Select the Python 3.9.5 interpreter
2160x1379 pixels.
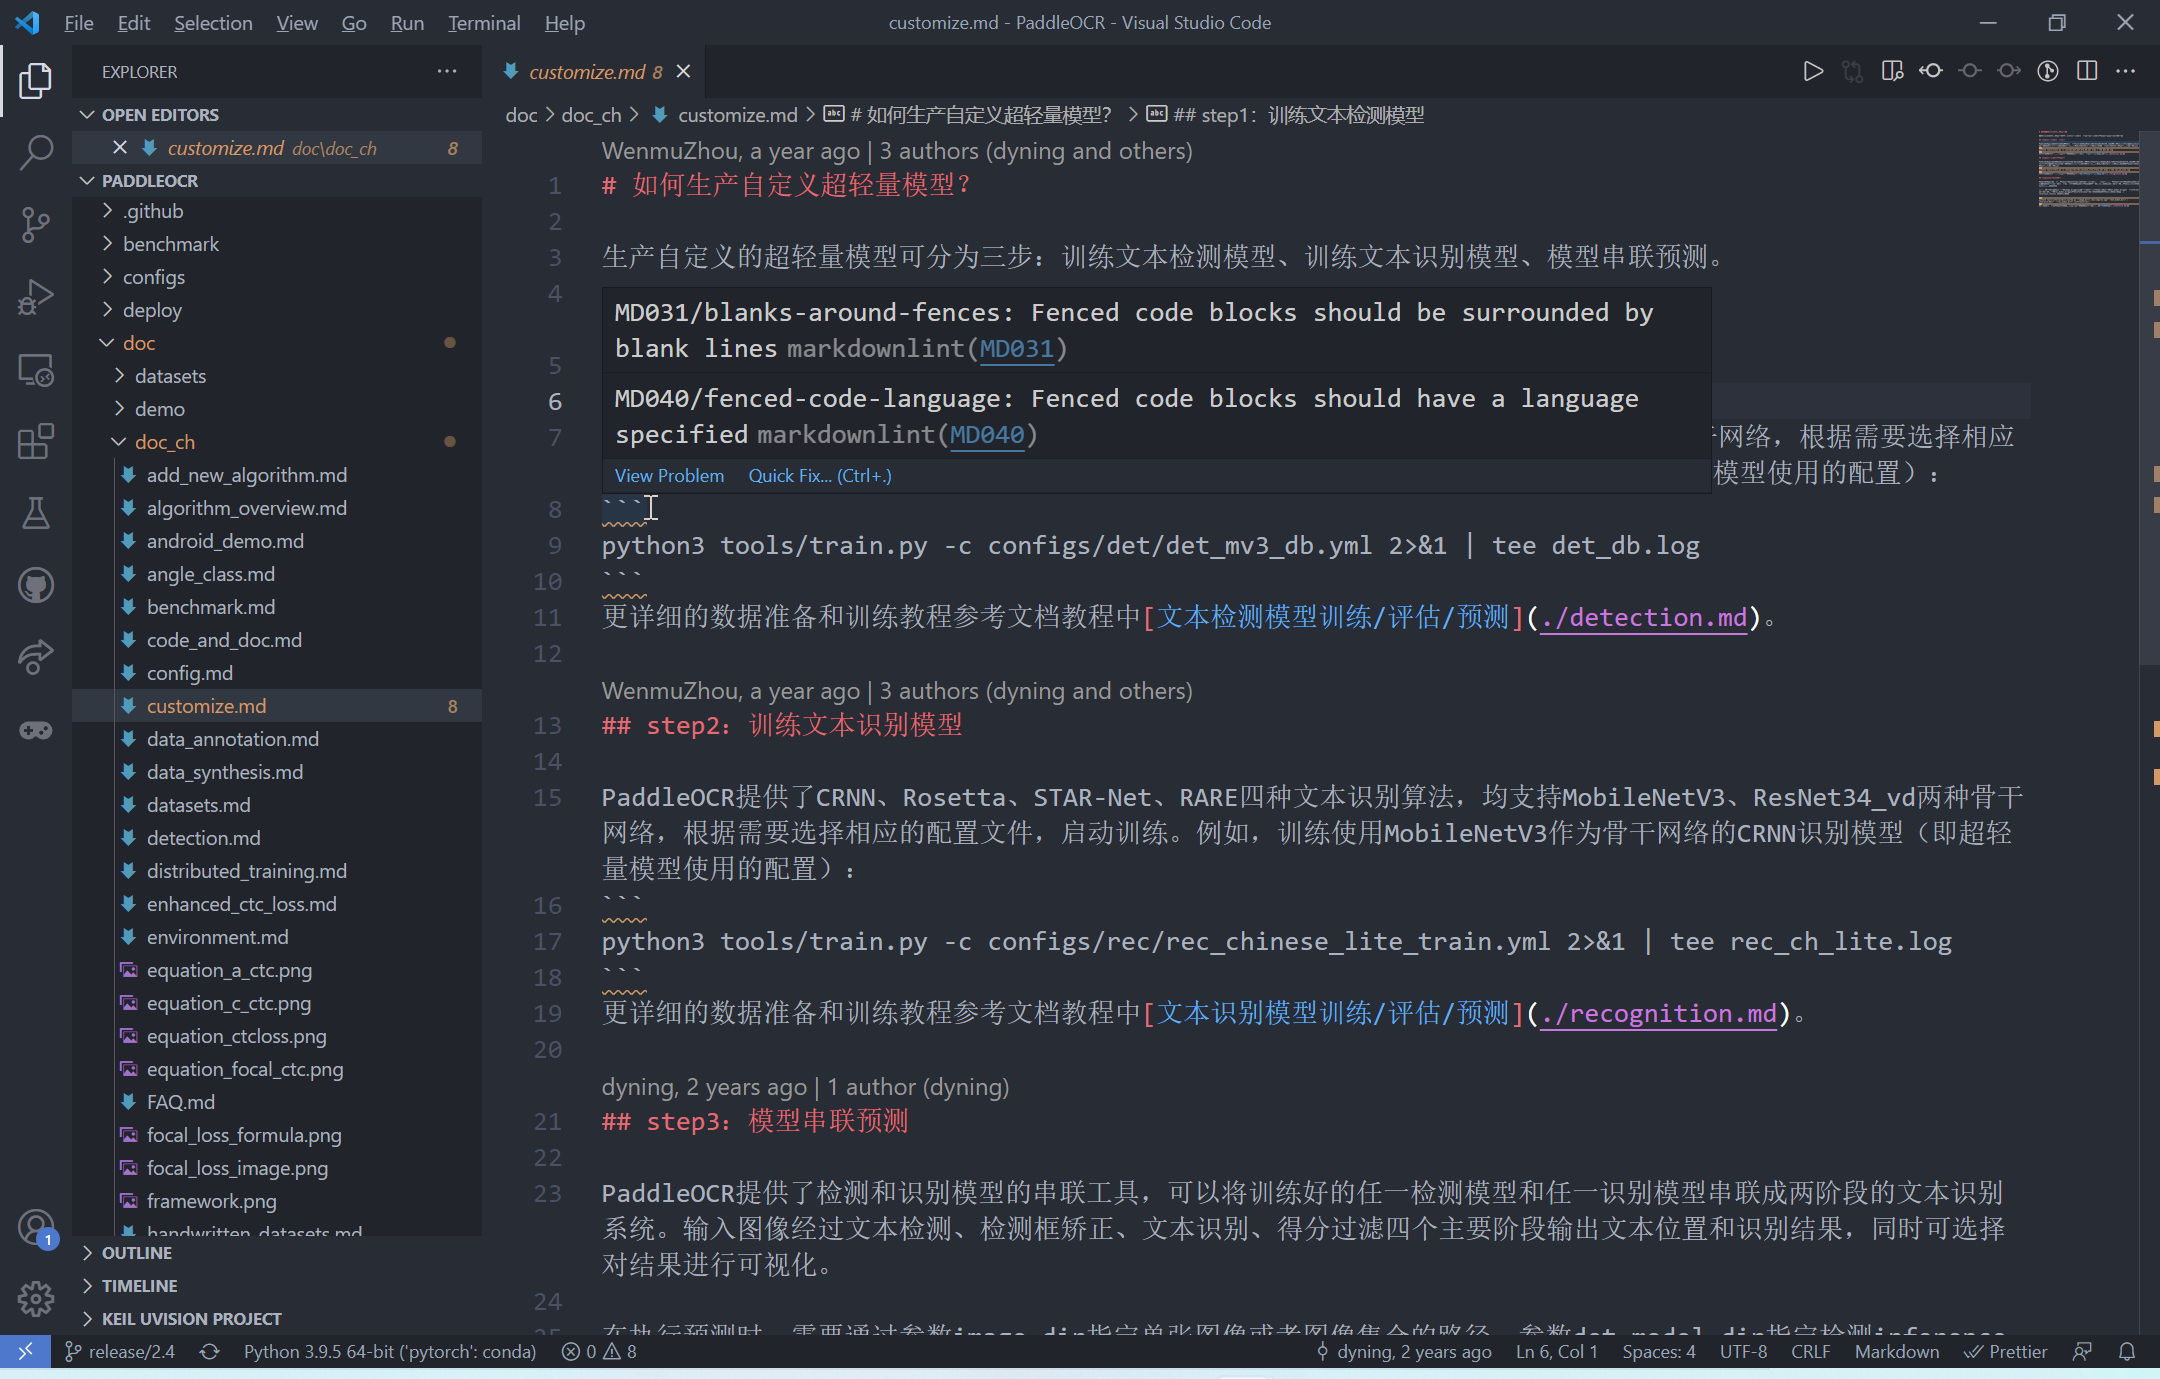click(390, 1351)
